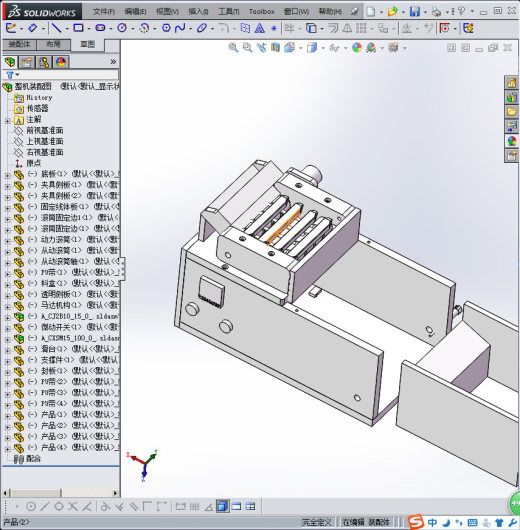Click the feature tree horizontal scrollbar

61,493
